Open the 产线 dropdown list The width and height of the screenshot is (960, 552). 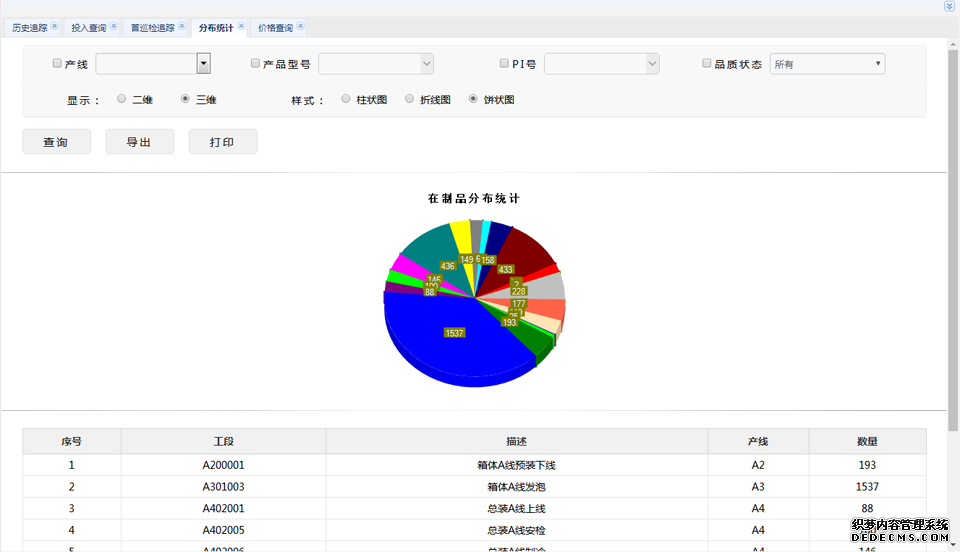pos(203,64)
